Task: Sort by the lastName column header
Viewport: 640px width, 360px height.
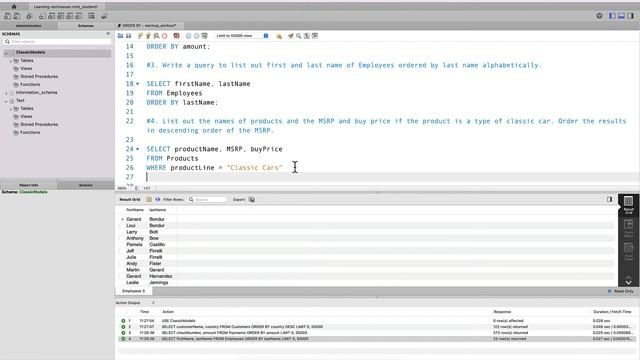Action: 158,210
